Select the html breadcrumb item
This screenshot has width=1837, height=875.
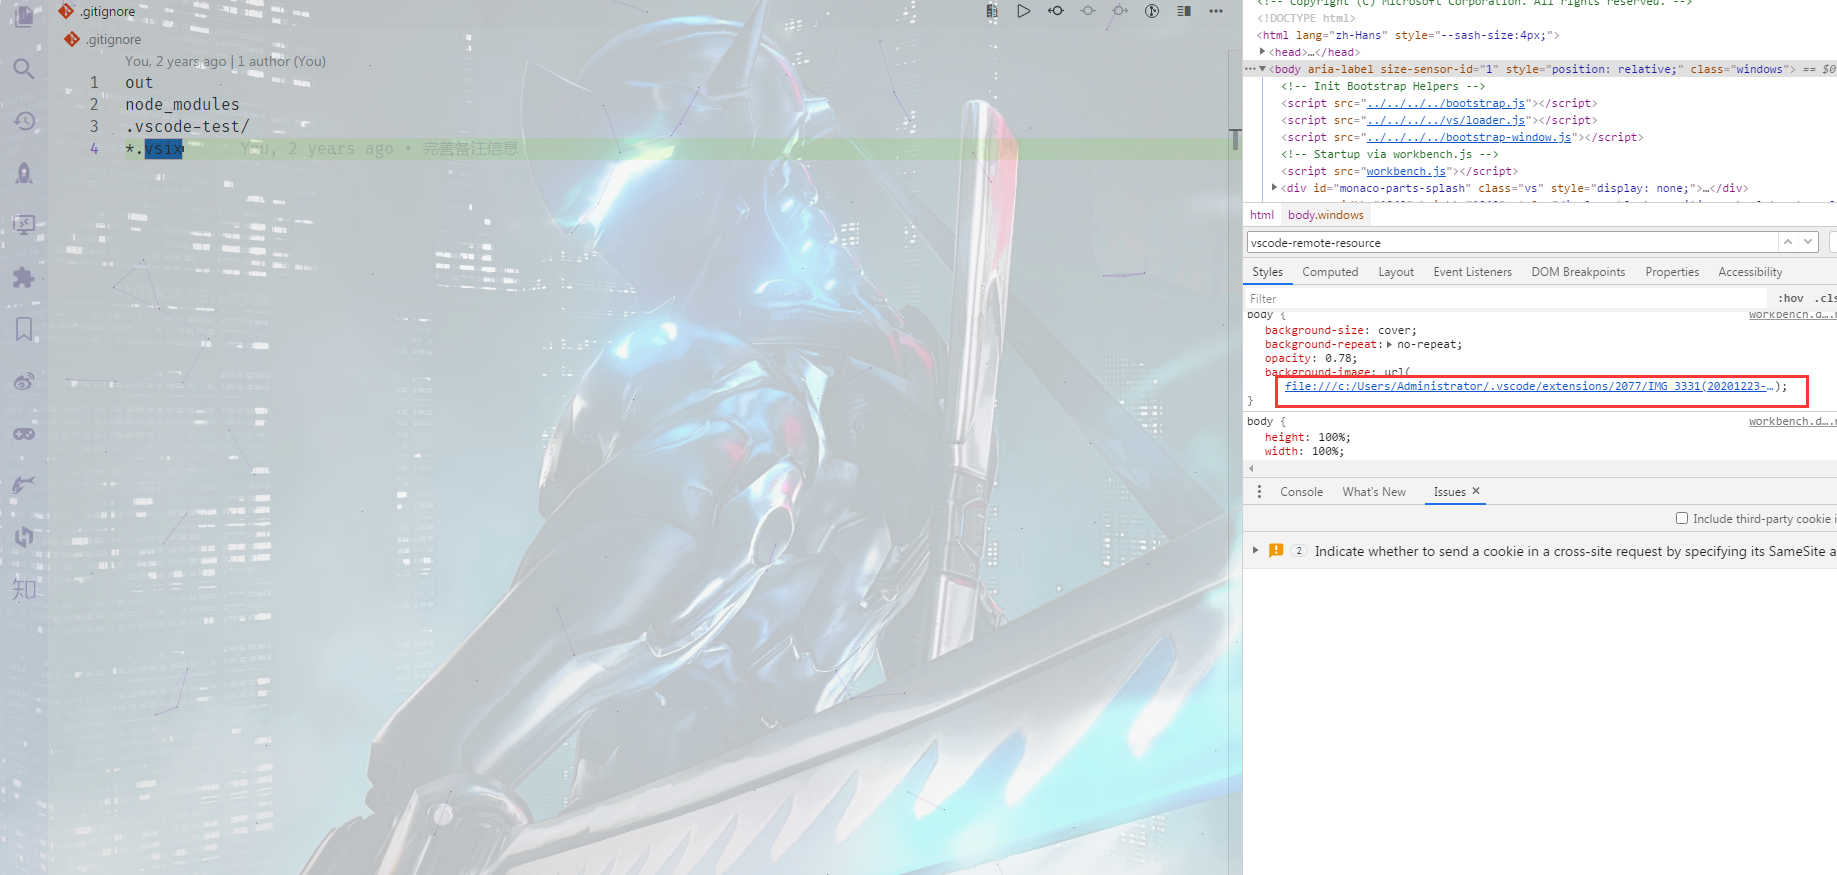1262,215
